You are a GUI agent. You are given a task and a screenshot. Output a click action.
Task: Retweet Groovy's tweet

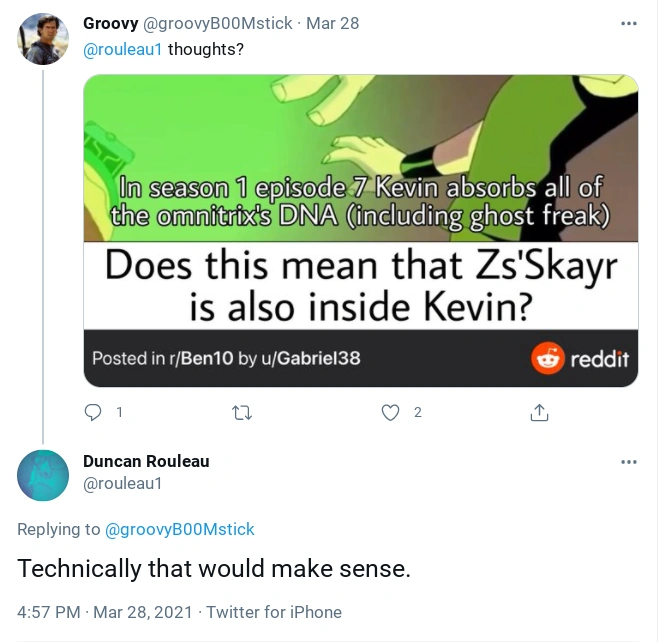point(241,412)
